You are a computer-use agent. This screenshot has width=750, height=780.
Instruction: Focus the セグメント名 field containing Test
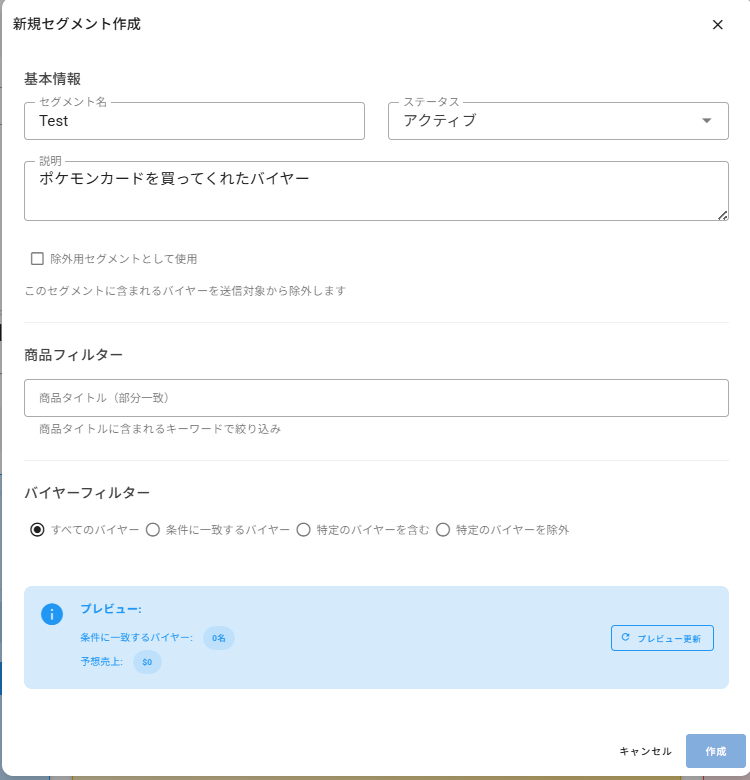click(194, 121)
